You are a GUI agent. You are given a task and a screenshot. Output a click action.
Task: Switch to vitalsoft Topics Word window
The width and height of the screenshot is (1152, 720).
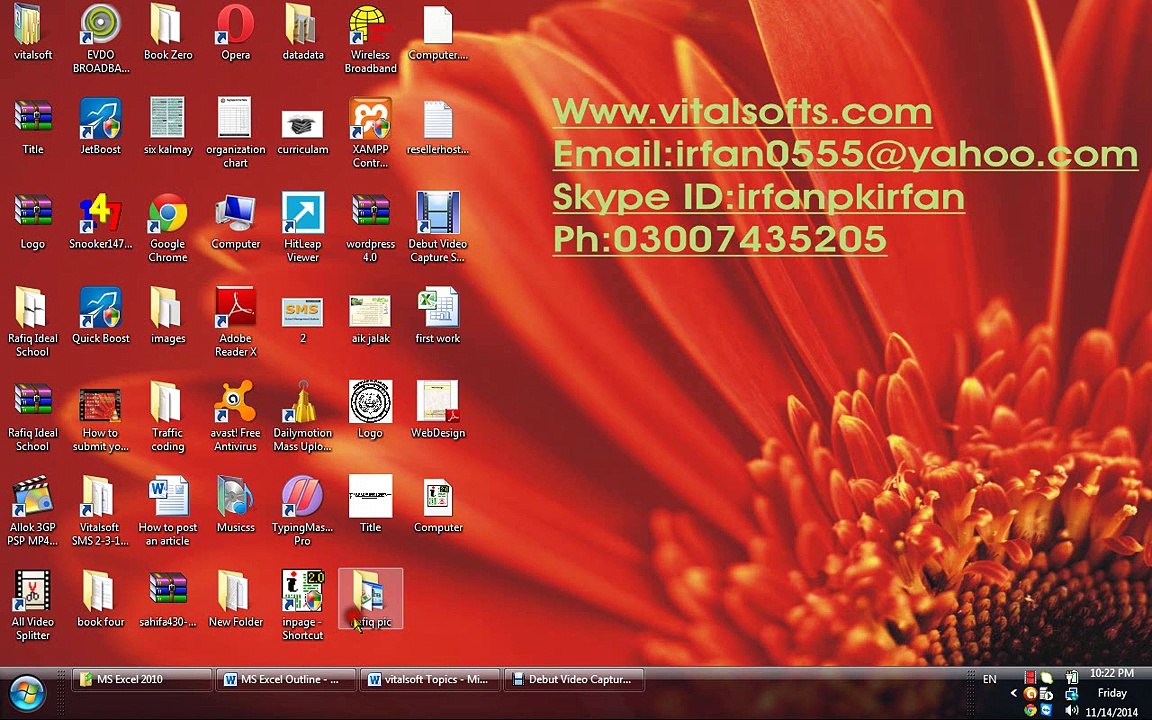430,680
